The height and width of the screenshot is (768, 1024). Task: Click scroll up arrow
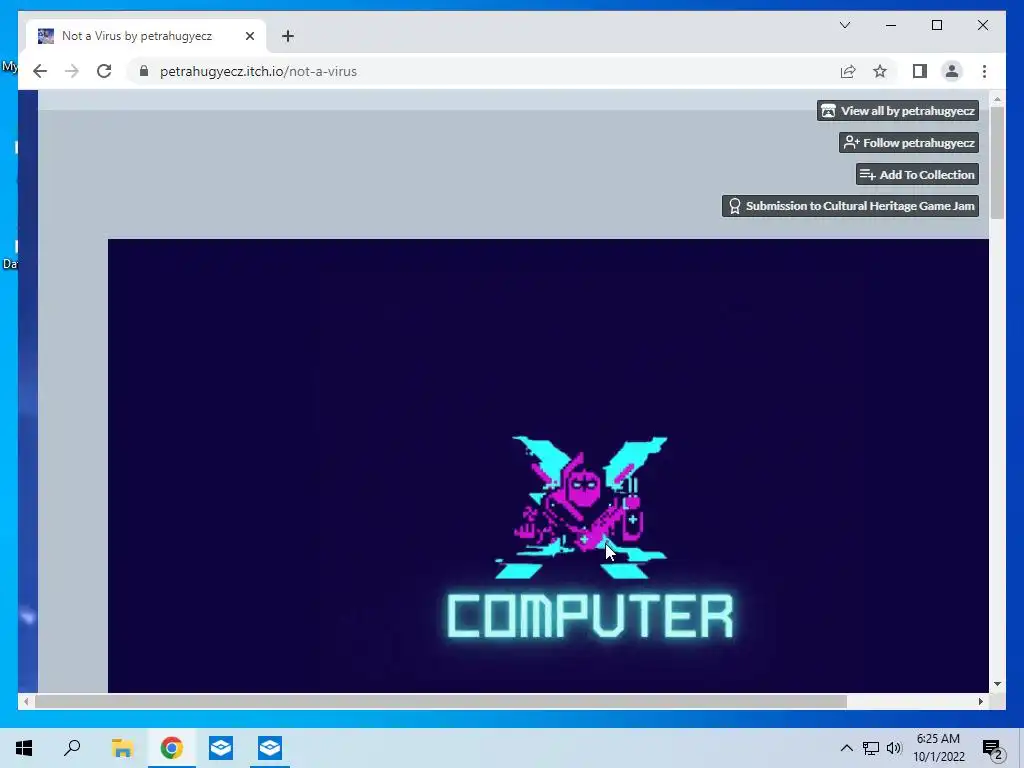[997, 99]
